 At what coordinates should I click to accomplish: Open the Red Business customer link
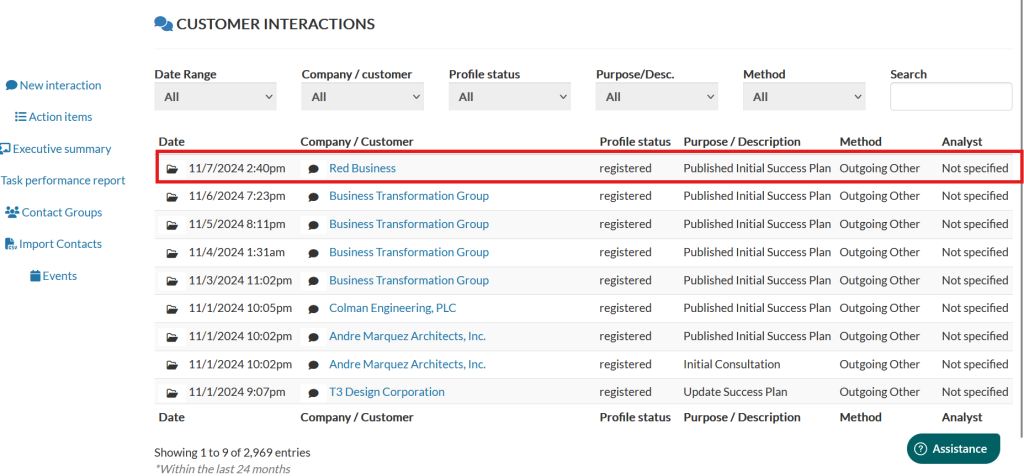click(x=362, y=169)
